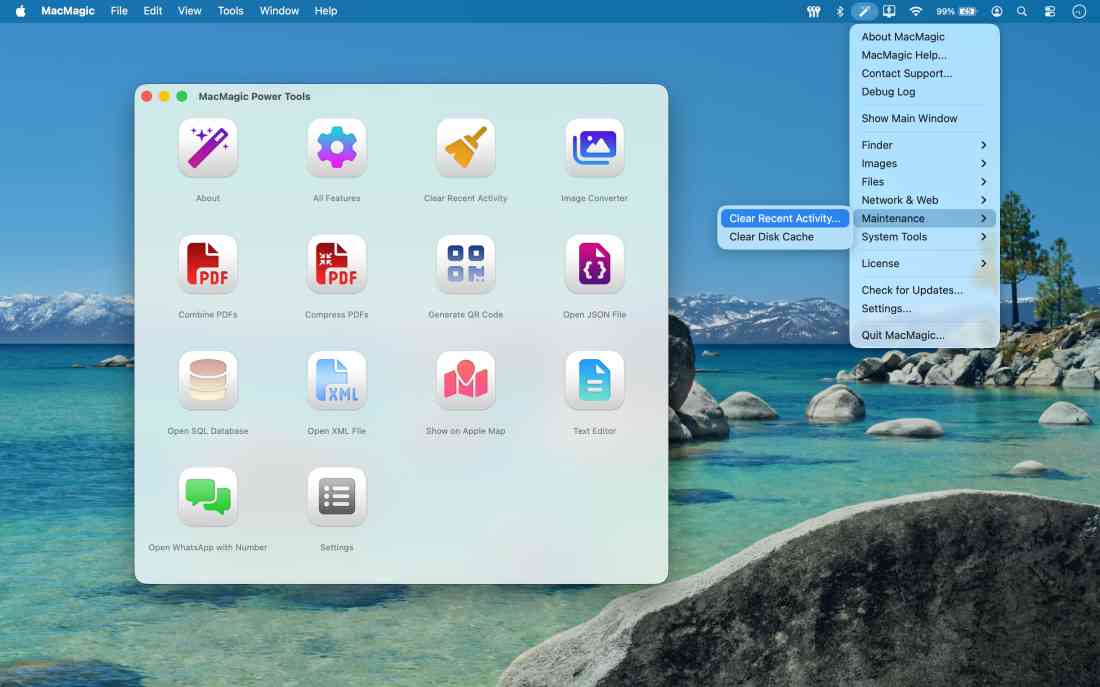Open the JSON File viewer tool
Image resolution: width=1100 pixels, height=687 pixels.
[x=594, y=263]
